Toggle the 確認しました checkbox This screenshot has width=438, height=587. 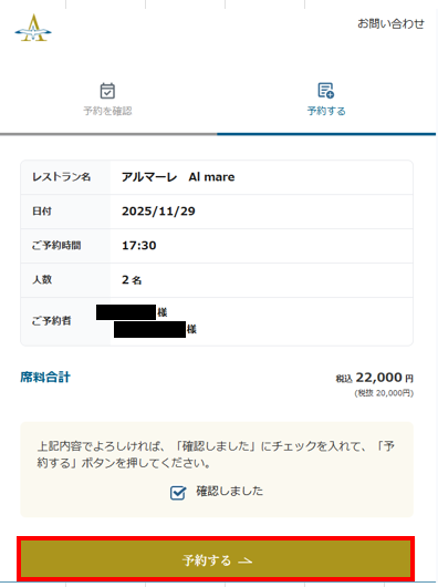point(178,493)
